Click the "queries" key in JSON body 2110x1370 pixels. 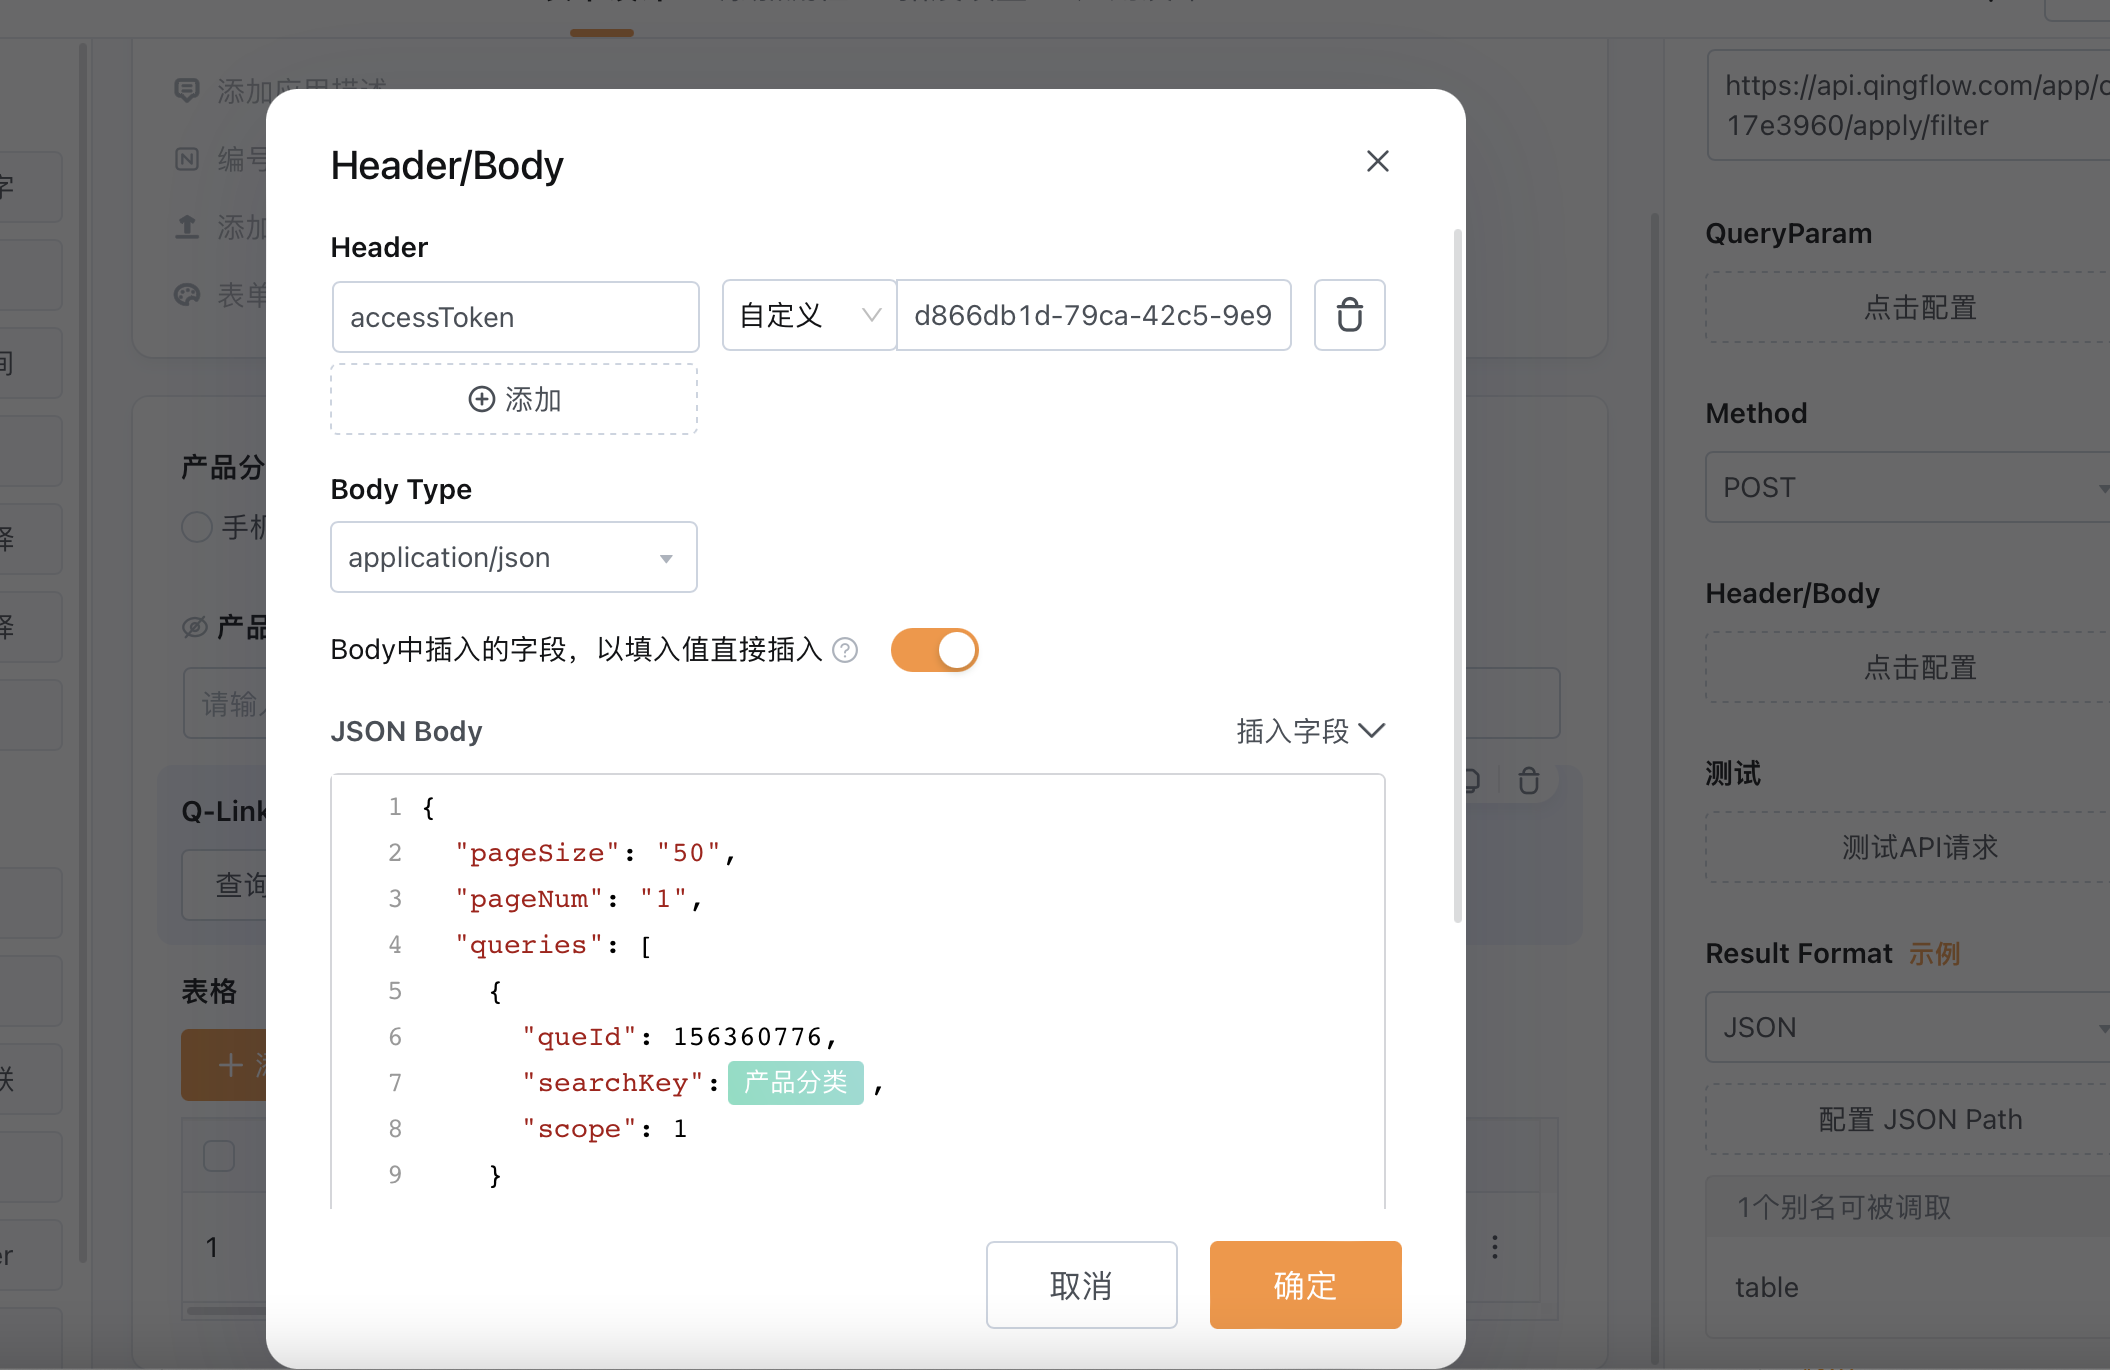point(529,945)
